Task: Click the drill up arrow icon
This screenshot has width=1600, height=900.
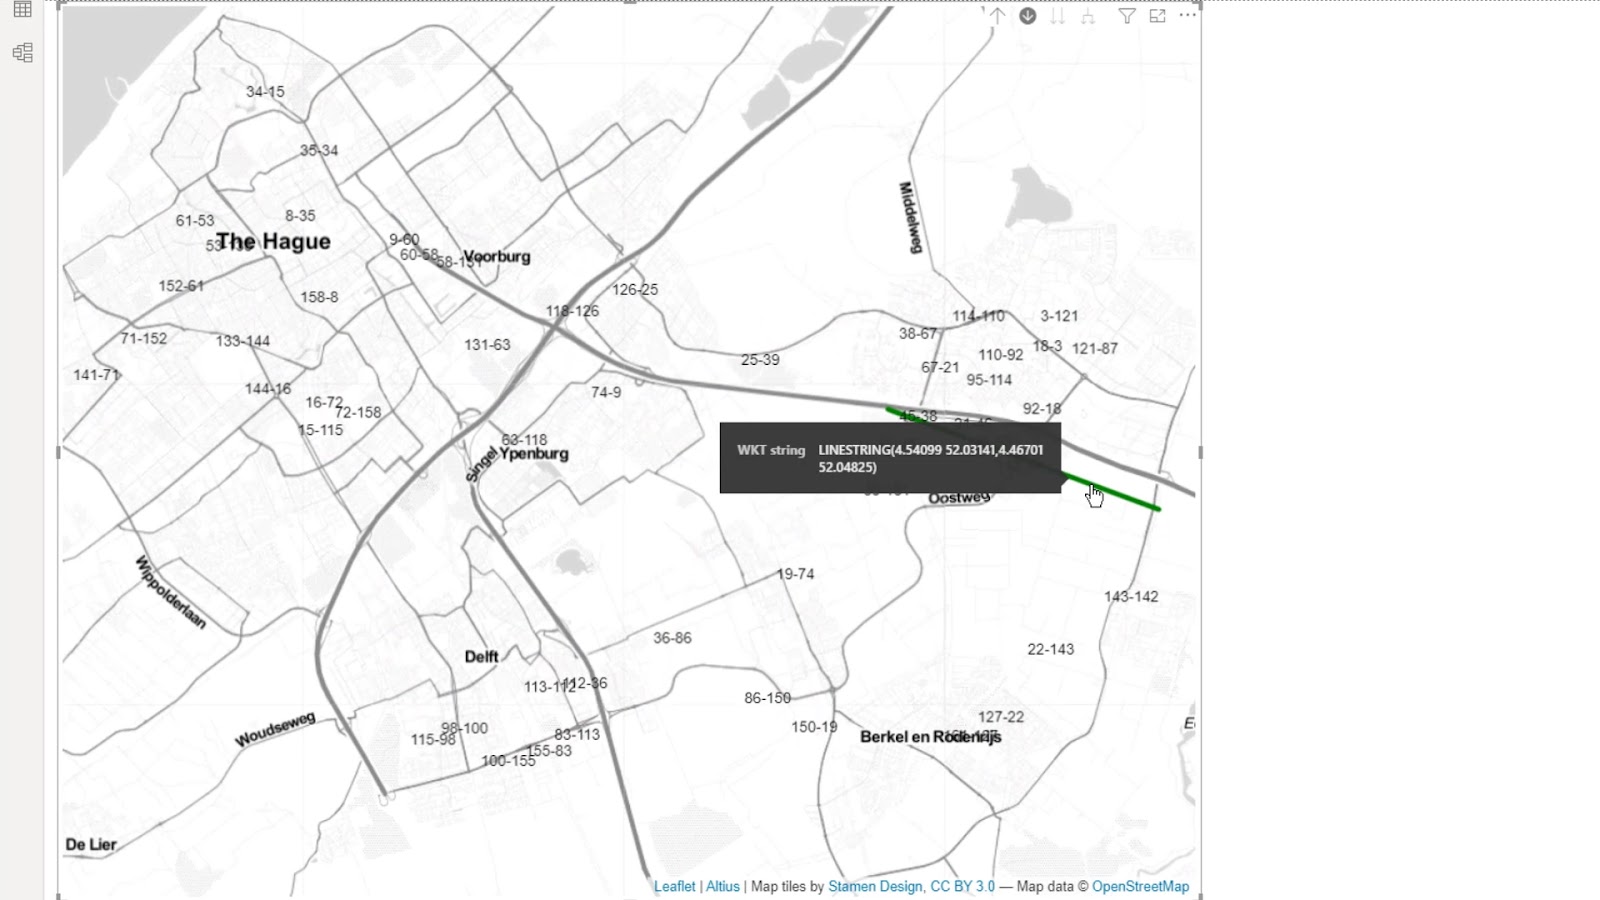Action: click(997, 16)
